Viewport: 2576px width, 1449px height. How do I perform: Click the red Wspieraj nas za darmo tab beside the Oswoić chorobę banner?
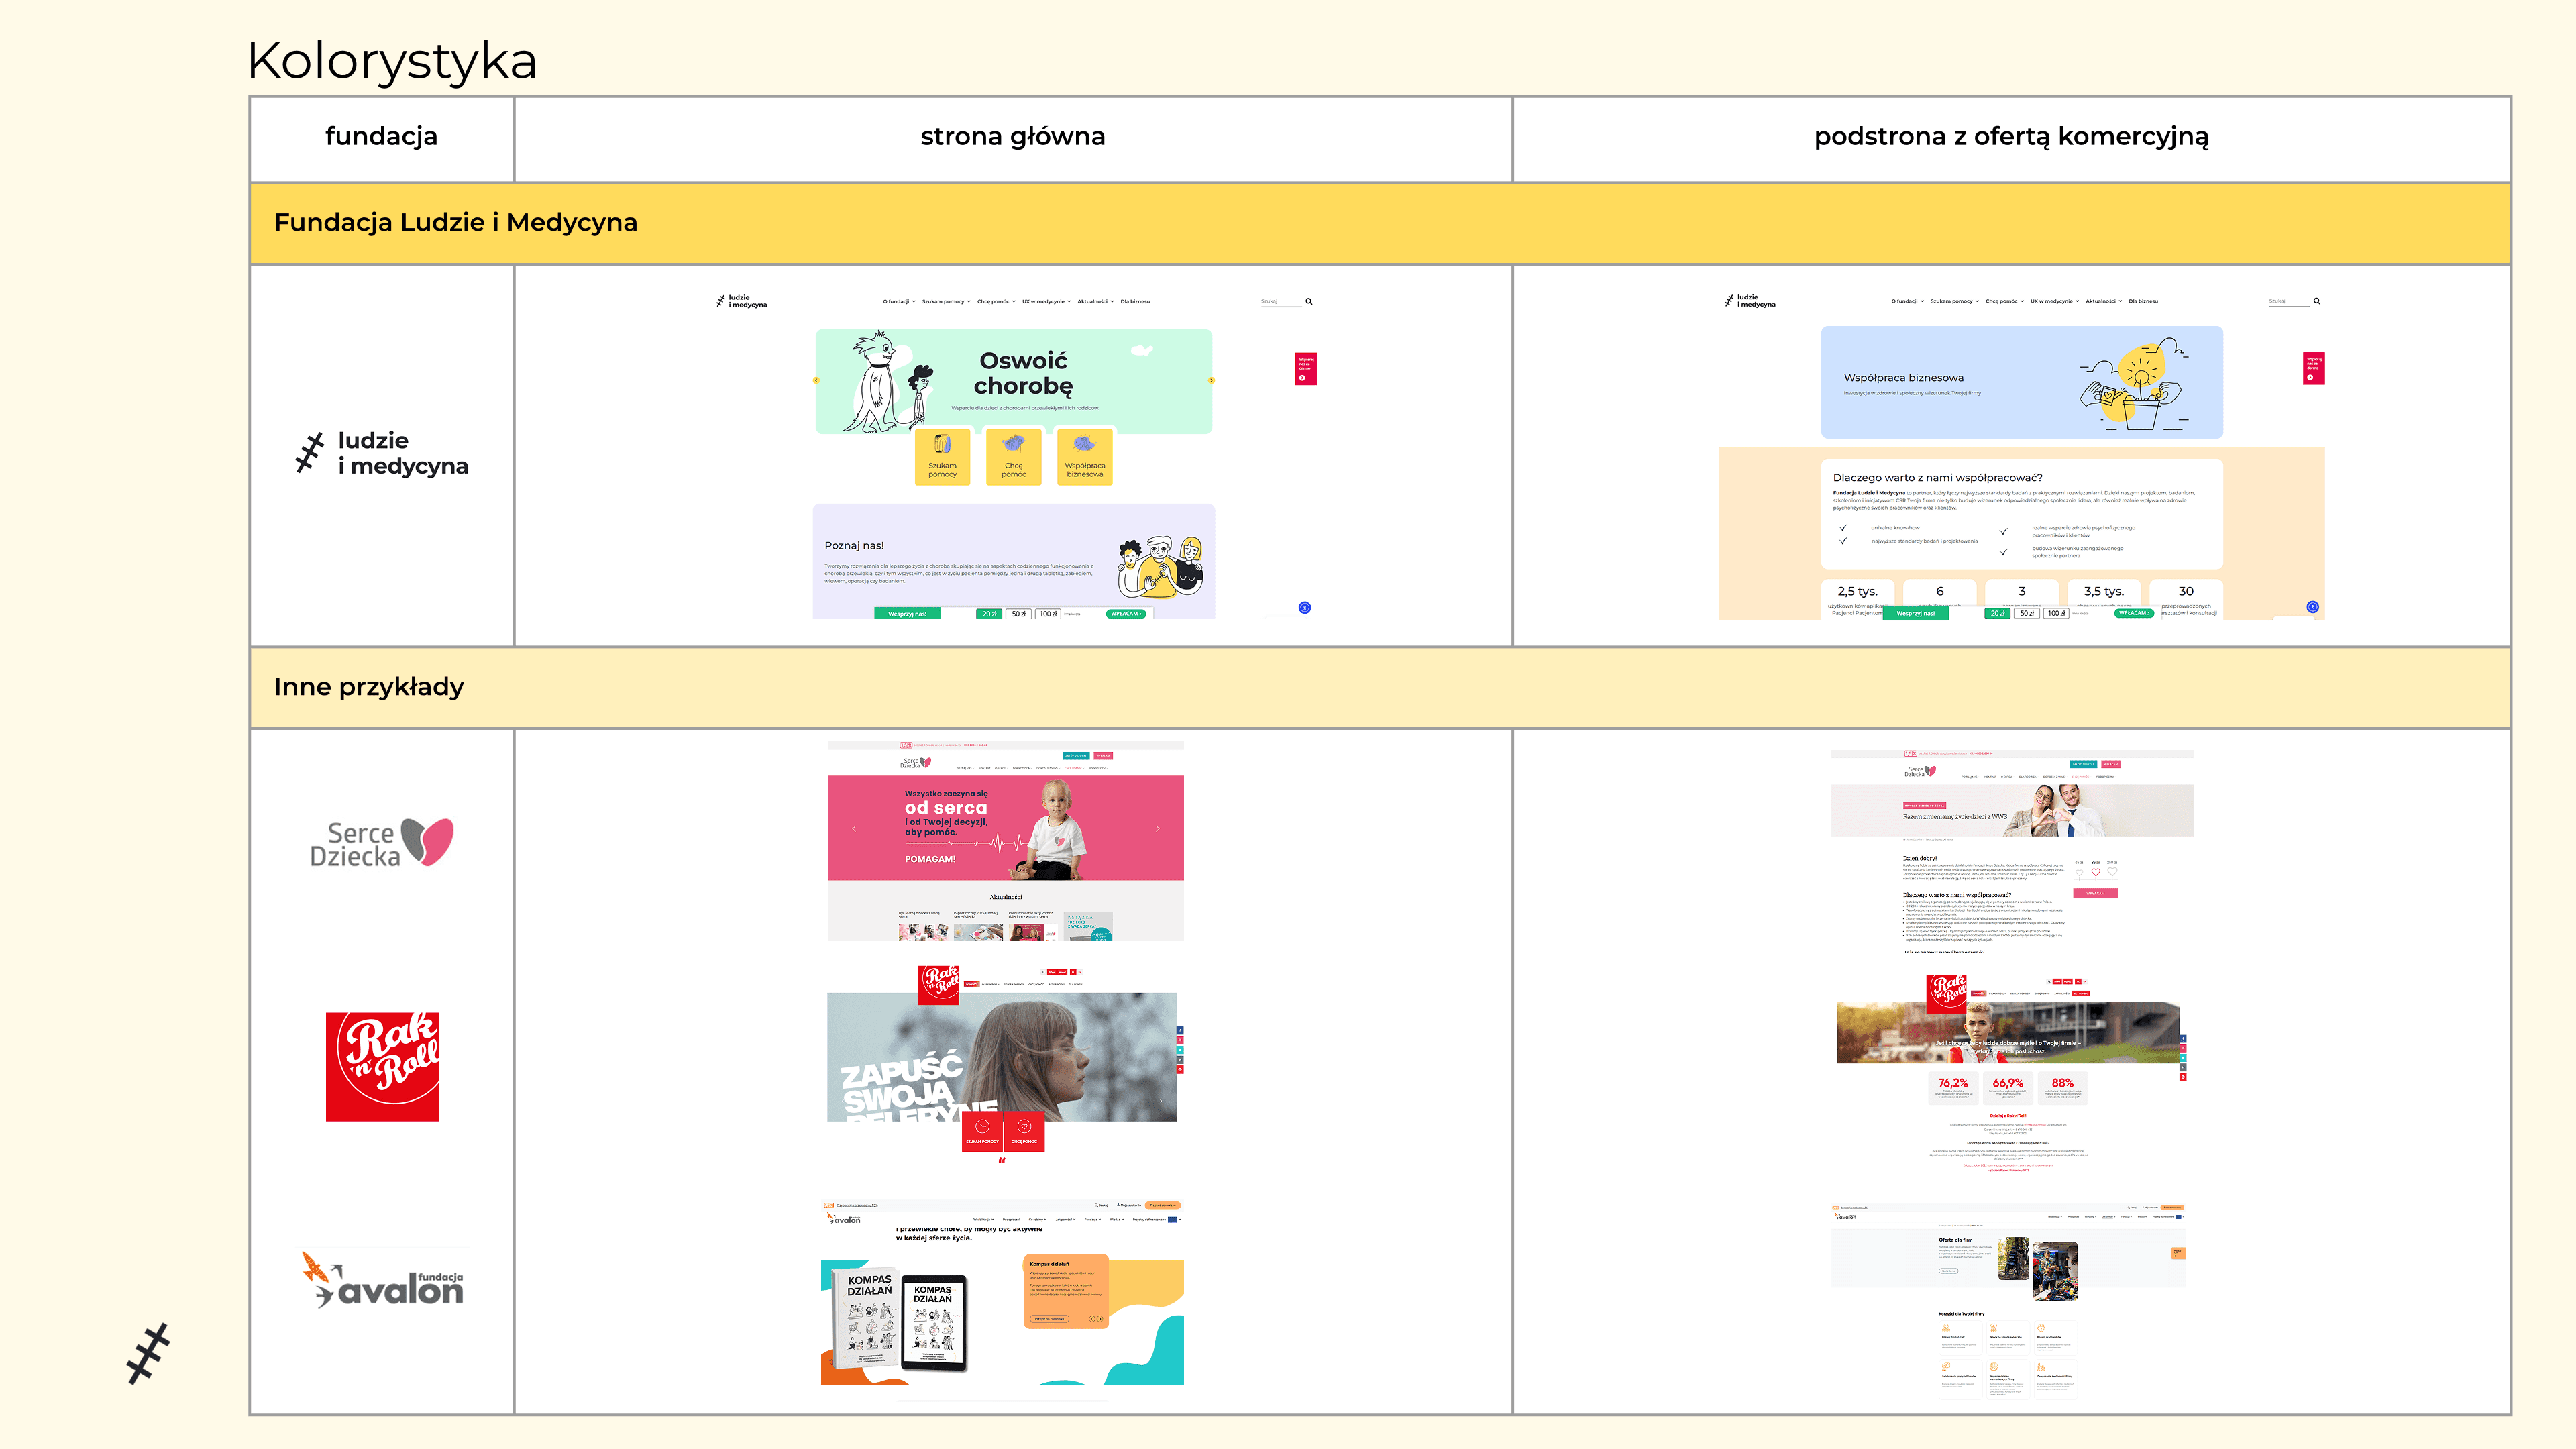coord(1305,368)
